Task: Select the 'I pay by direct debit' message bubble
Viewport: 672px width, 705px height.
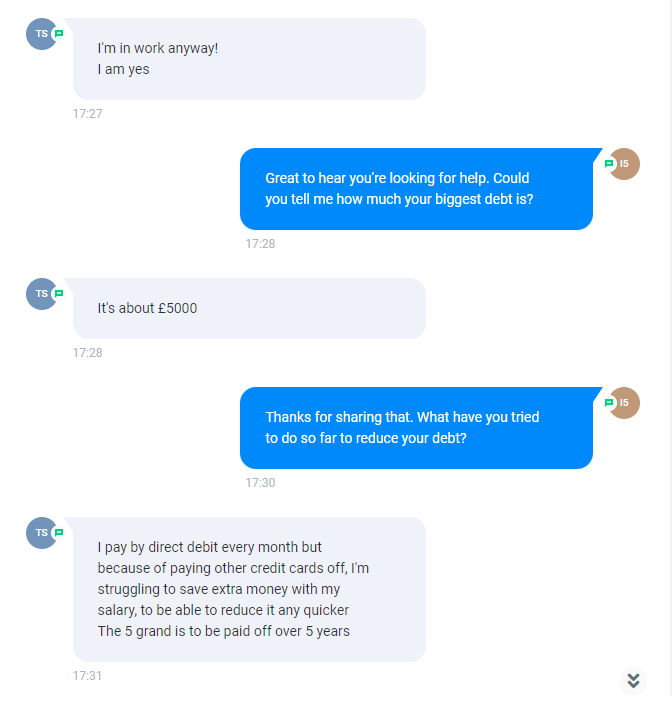Action: pos(249,589)
